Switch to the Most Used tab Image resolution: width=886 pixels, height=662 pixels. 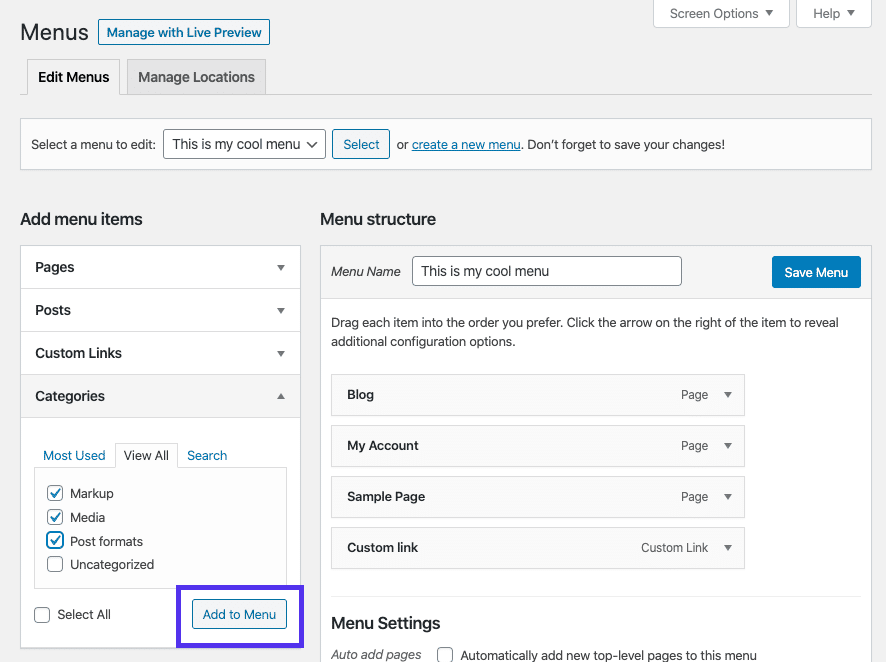pos(74,455)
